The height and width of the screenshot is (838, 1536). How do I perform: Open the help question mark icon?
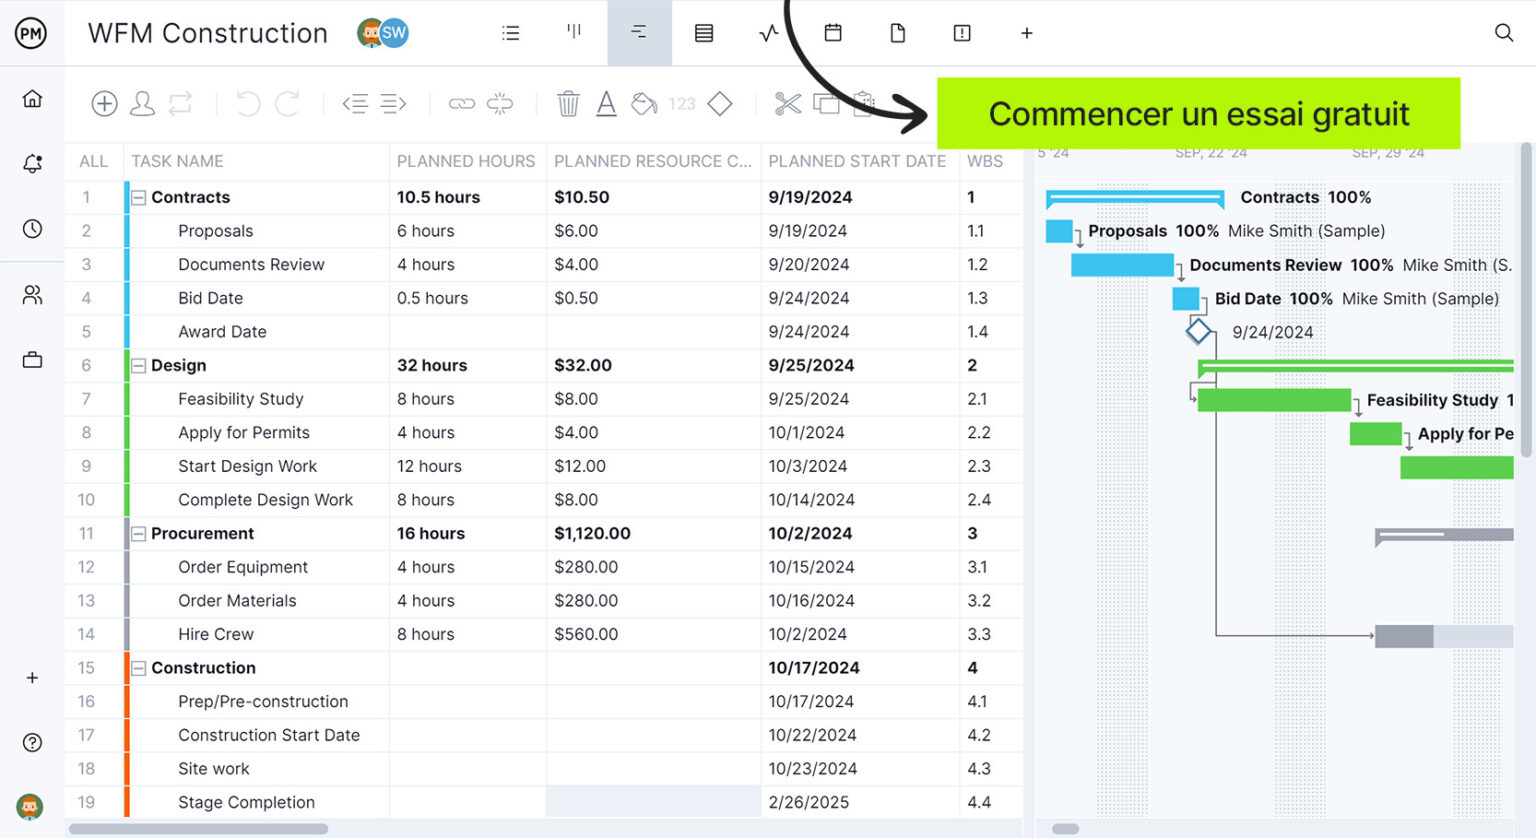(32, 742)
